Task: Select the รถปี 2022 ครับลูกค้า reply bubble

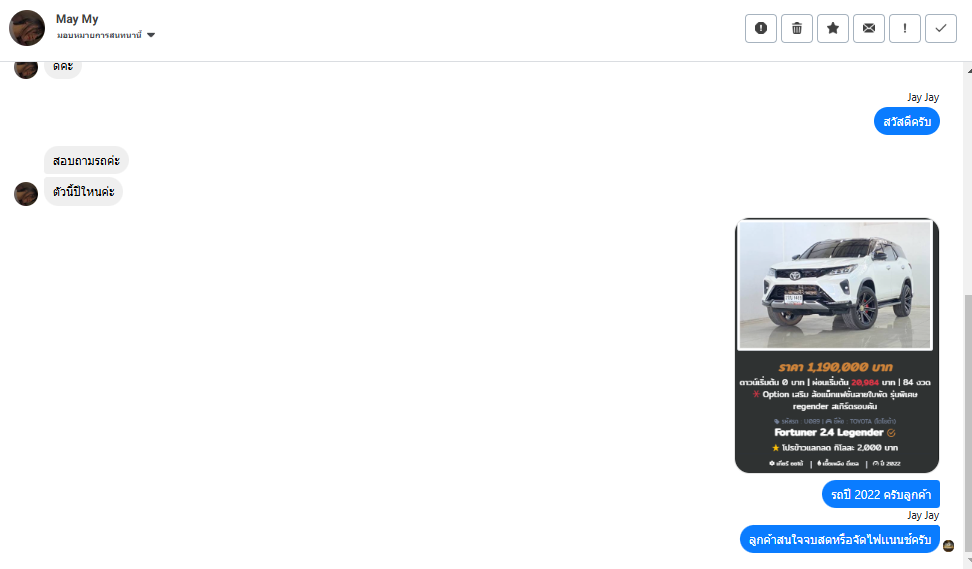Action: point(881,495)
